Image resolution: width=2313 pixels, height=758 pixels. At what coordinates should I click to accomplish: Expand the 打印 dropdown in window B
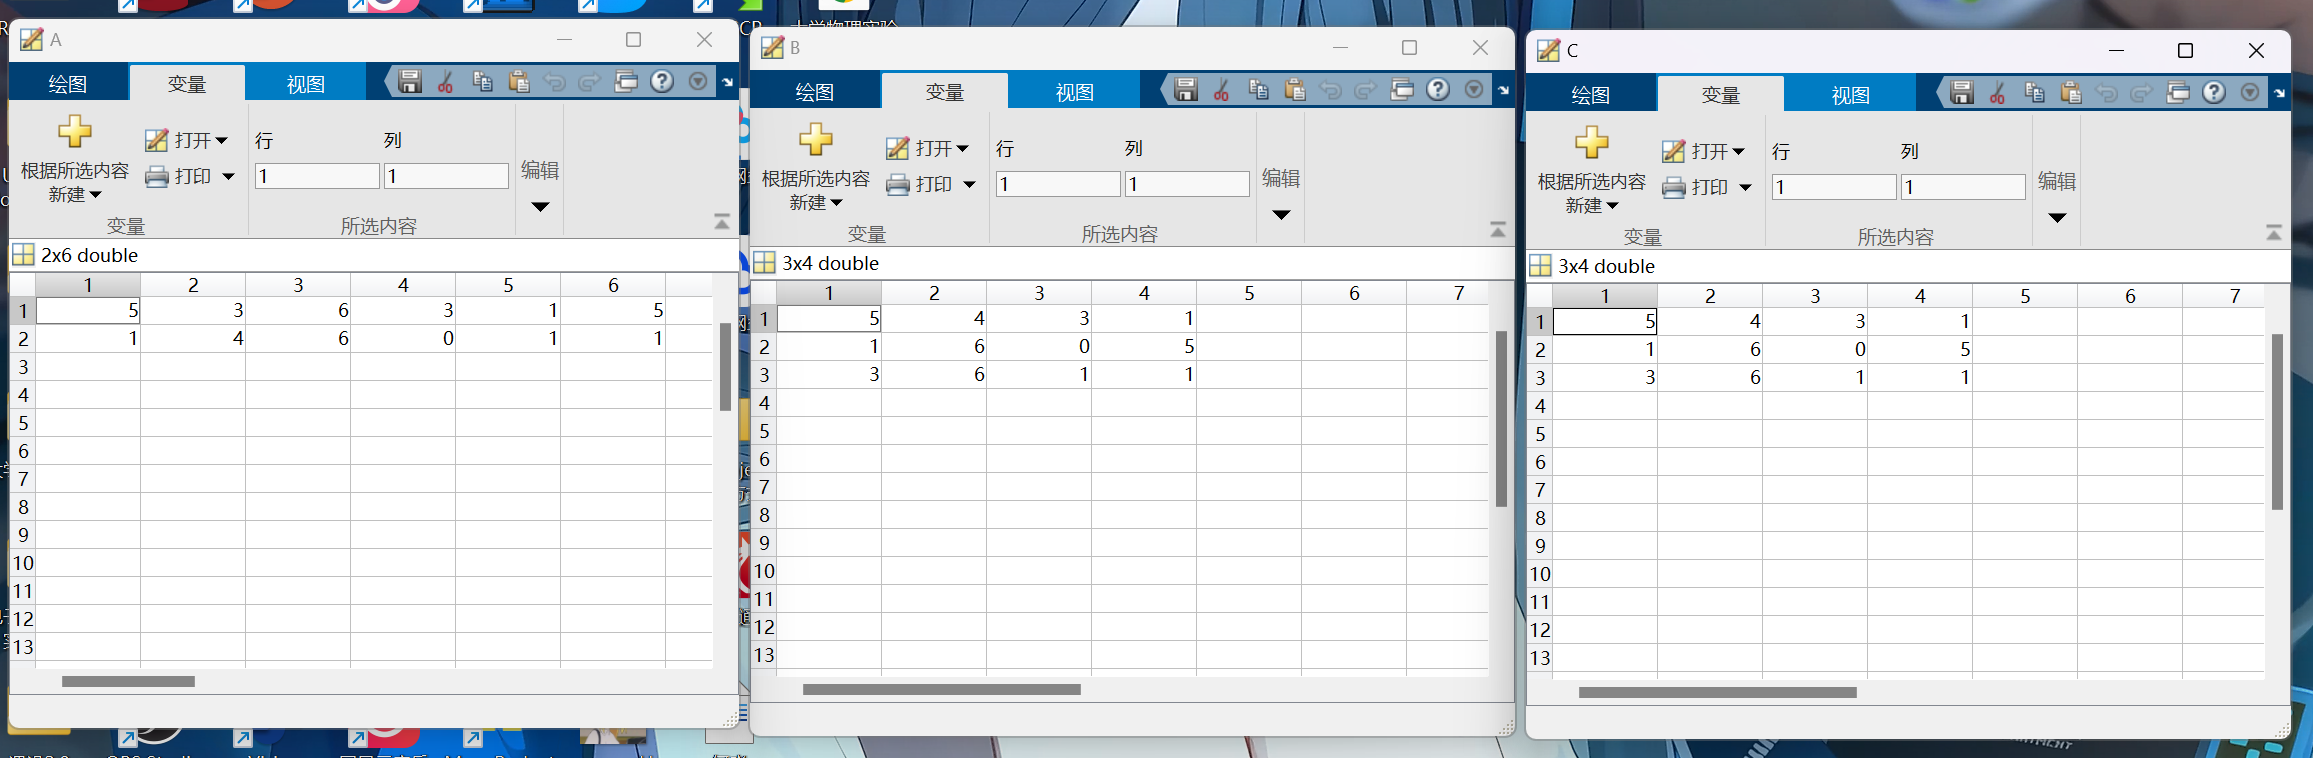click(969, 185)
